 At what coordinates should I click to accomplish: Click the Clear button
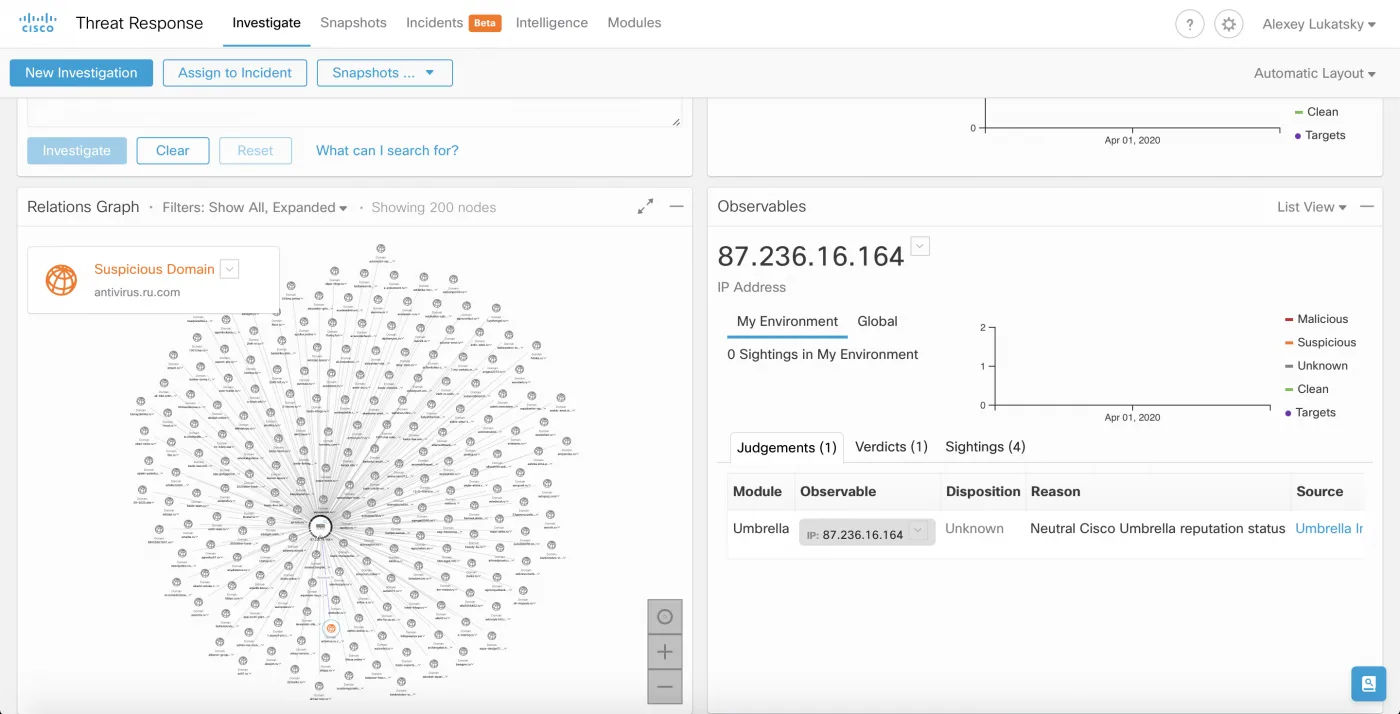coord(172,151)
